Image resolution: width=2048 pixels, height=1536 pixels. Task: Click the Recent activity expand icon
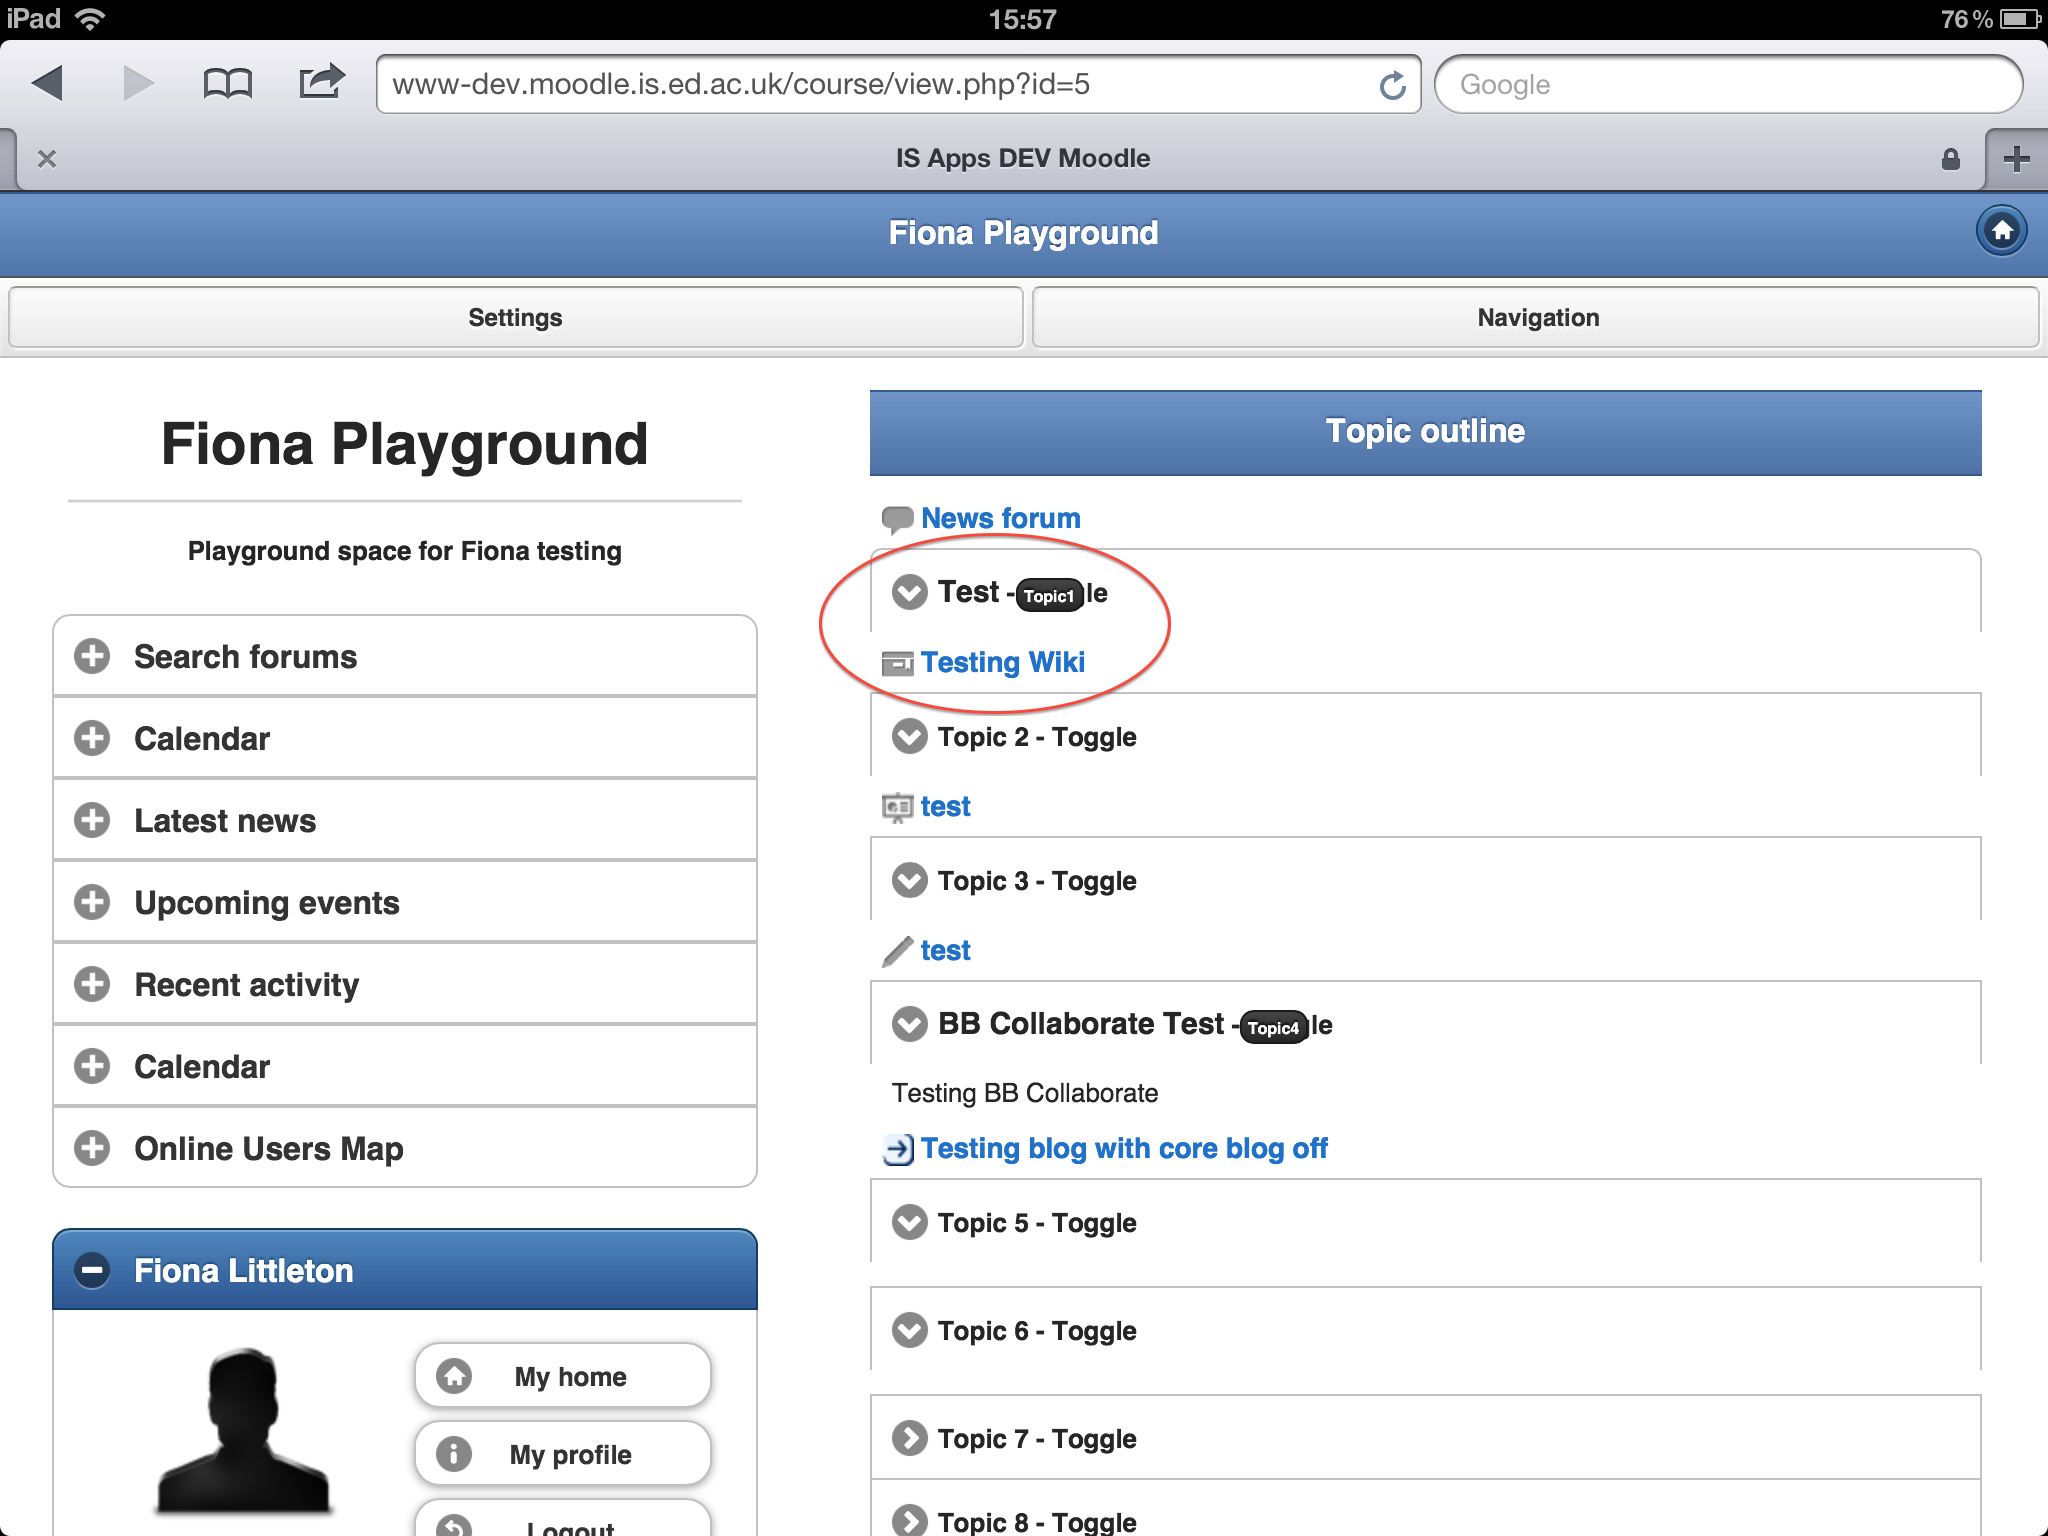tap(92, 984)
